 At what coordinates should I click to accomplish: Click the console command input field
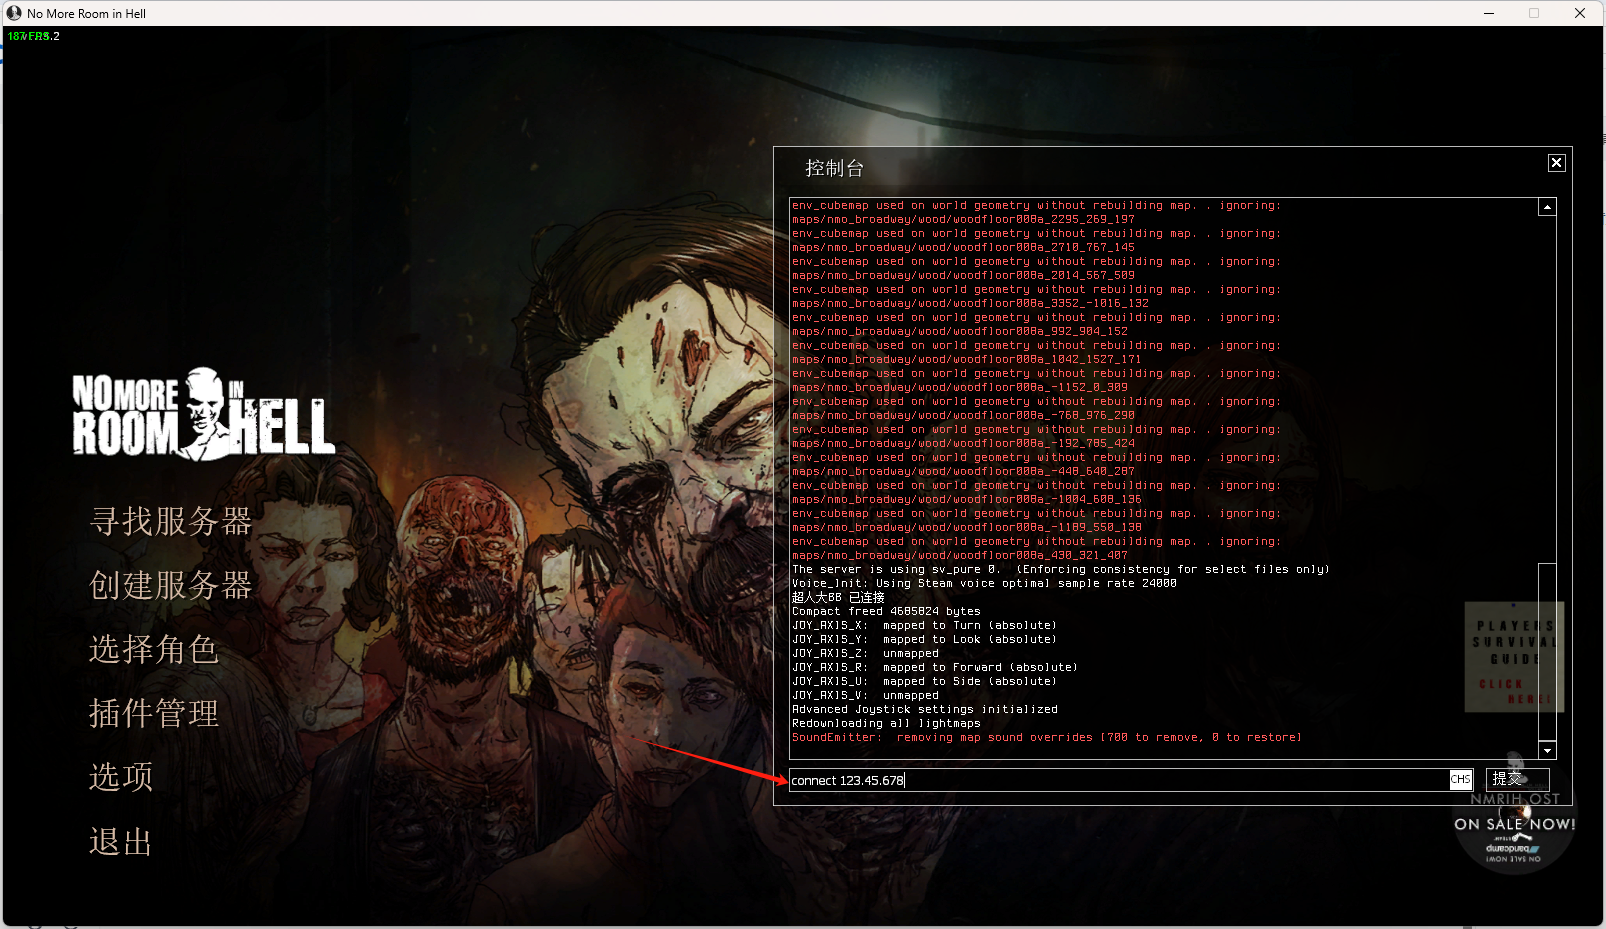click(x=1119, y=780)
